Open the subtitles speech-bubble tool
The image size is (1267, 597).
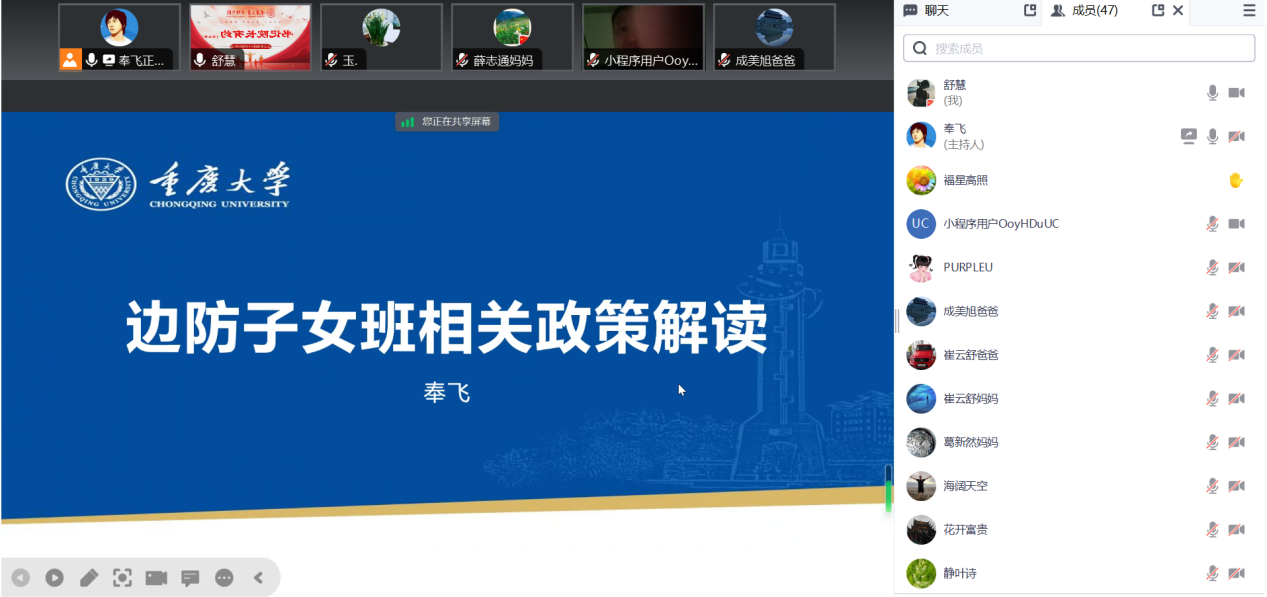coord(190,578)
